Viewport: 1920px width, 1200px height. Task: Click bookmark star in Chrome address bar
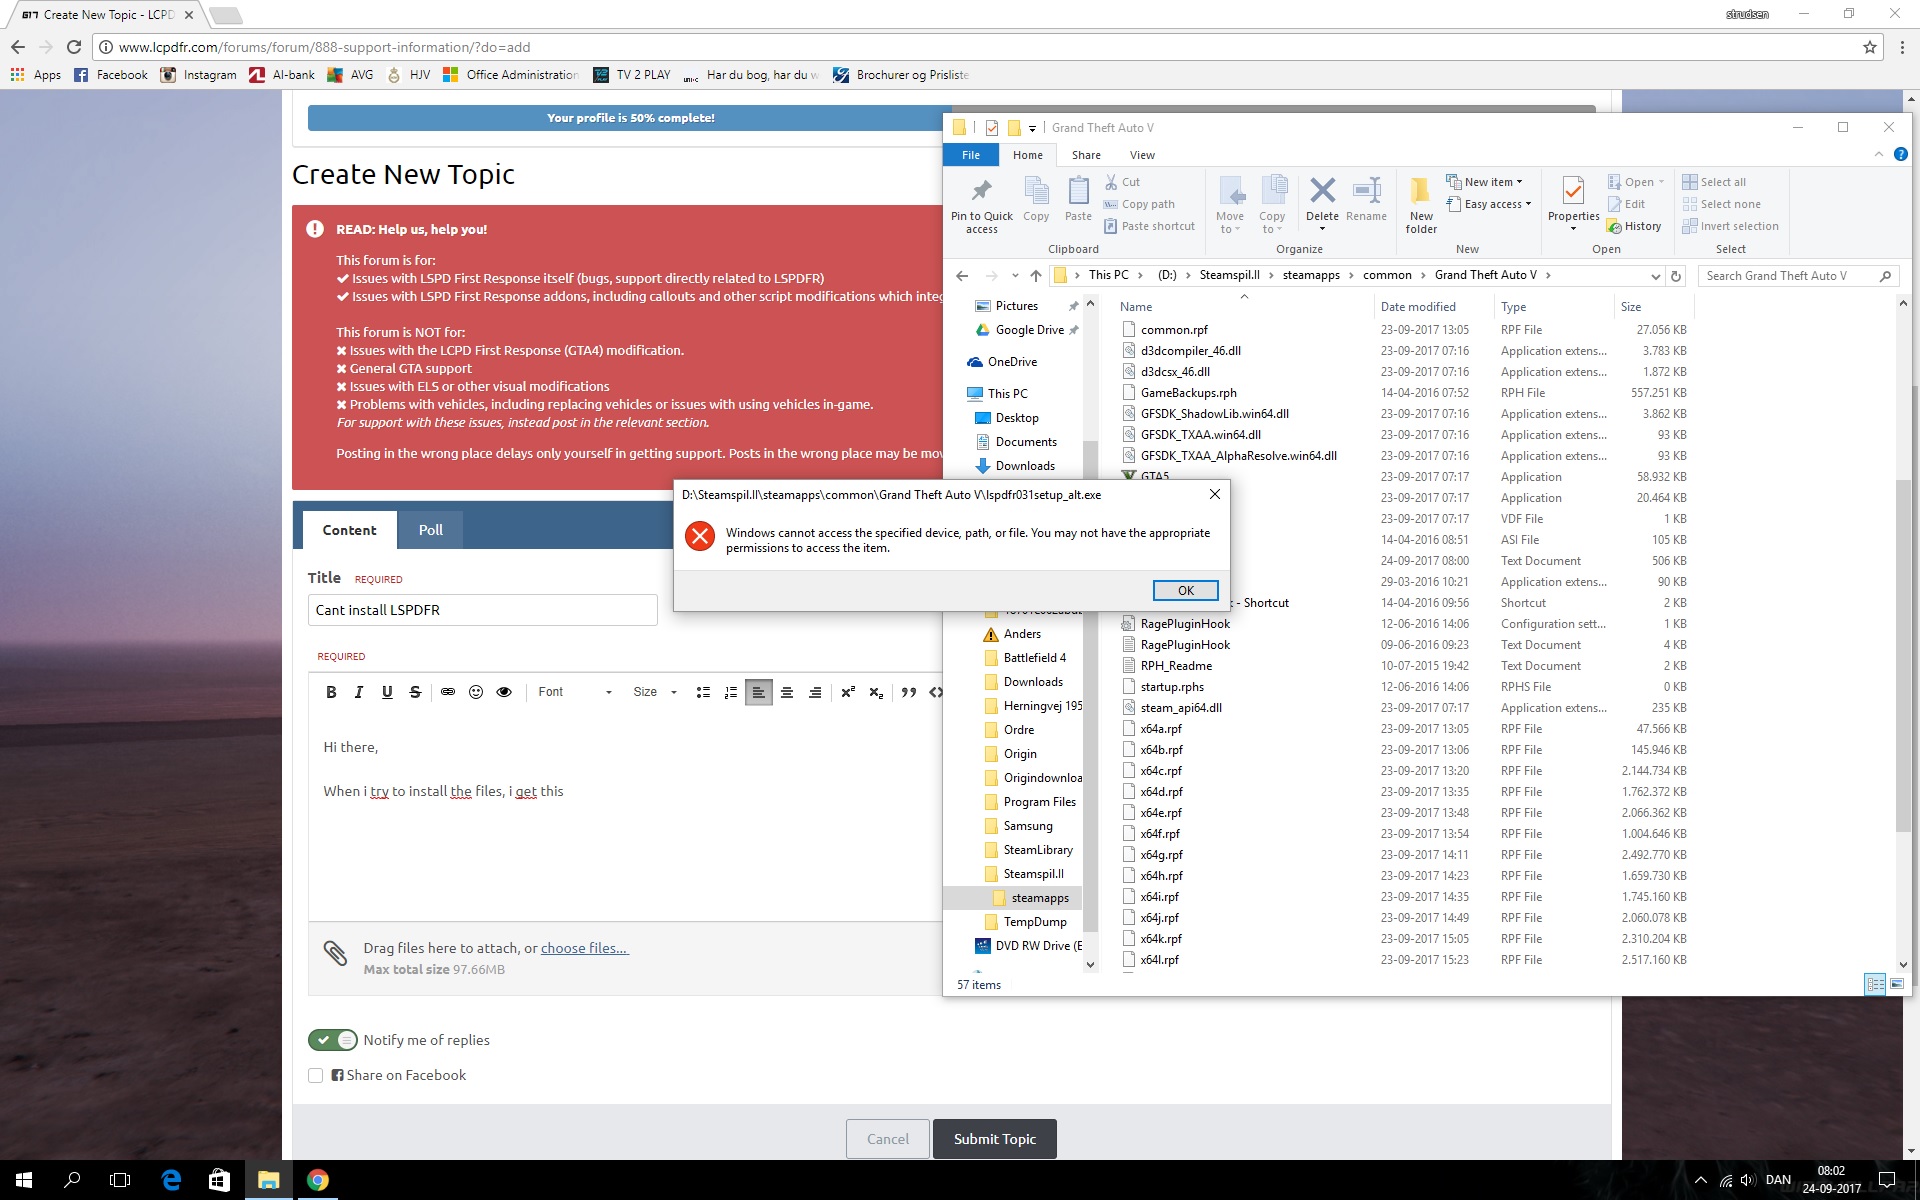[1869, 47]
